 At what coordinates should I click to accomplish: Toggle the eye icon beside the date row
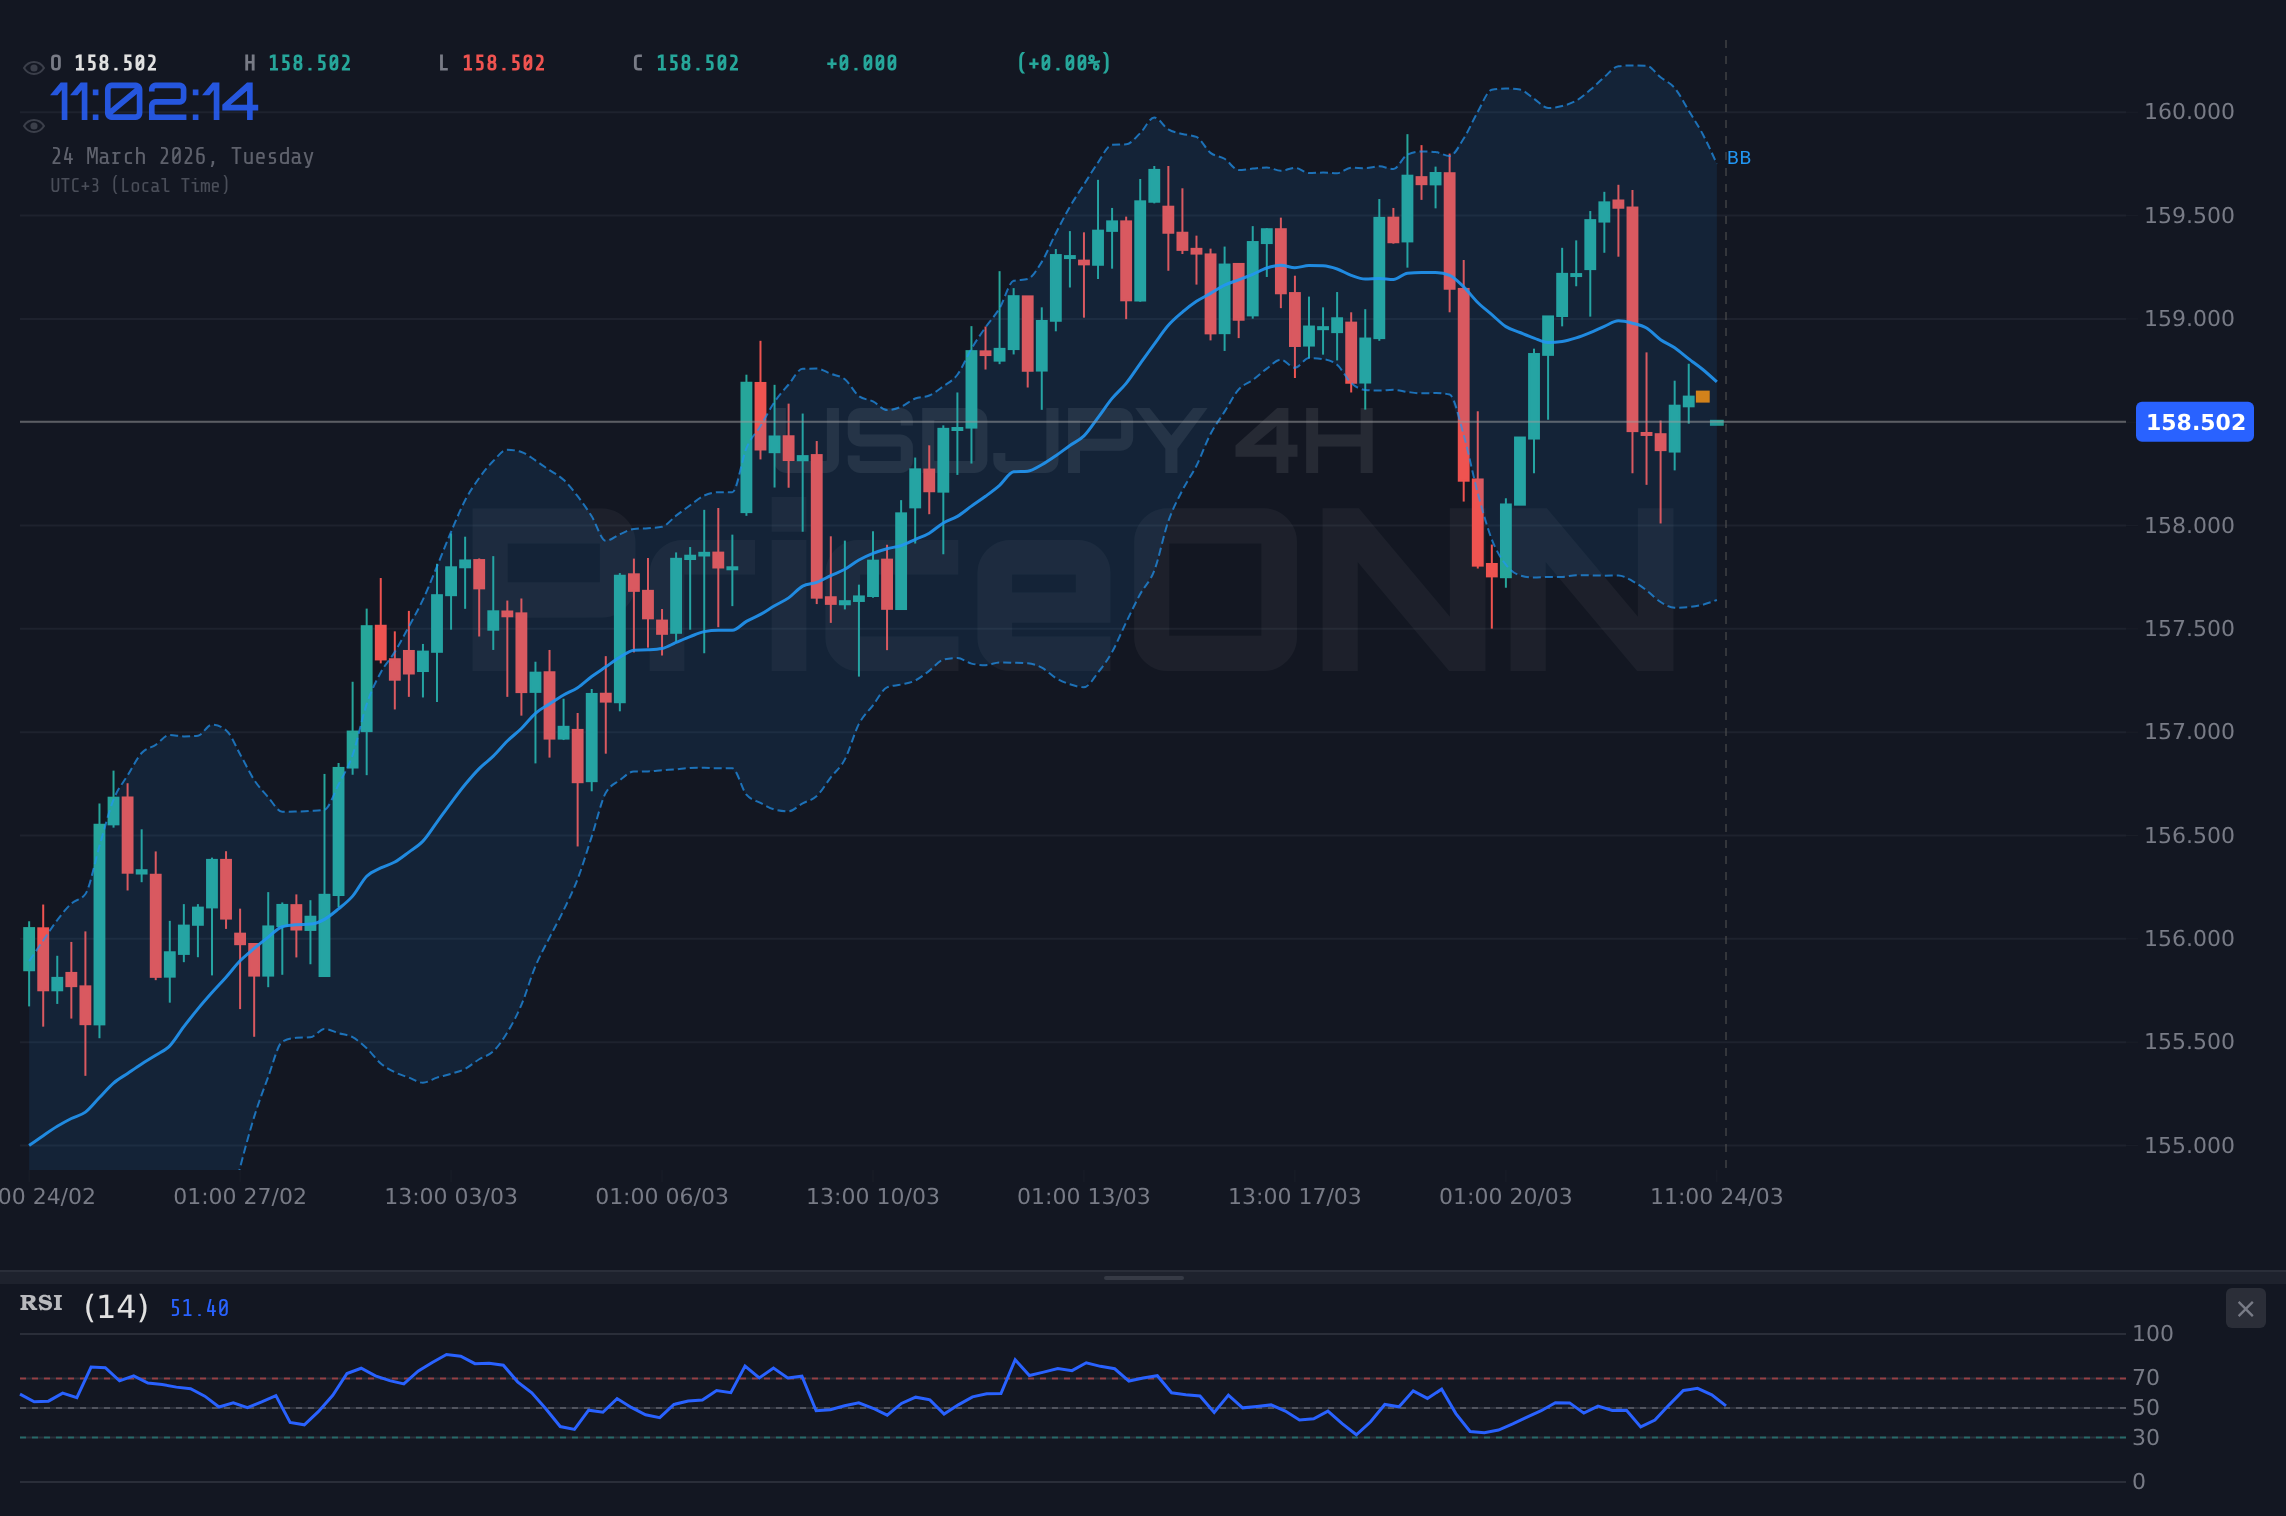coord(33,125)
